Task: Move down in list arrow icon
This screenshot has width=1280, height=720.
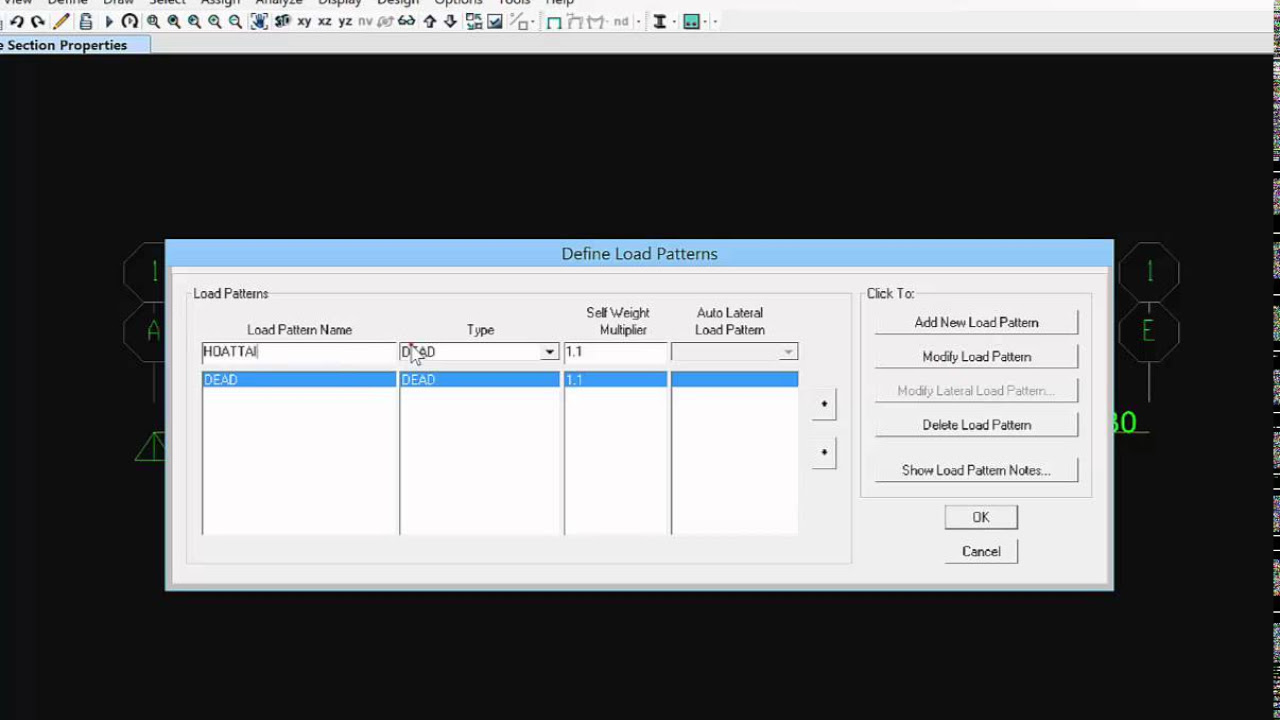Action: click(451, 21)
